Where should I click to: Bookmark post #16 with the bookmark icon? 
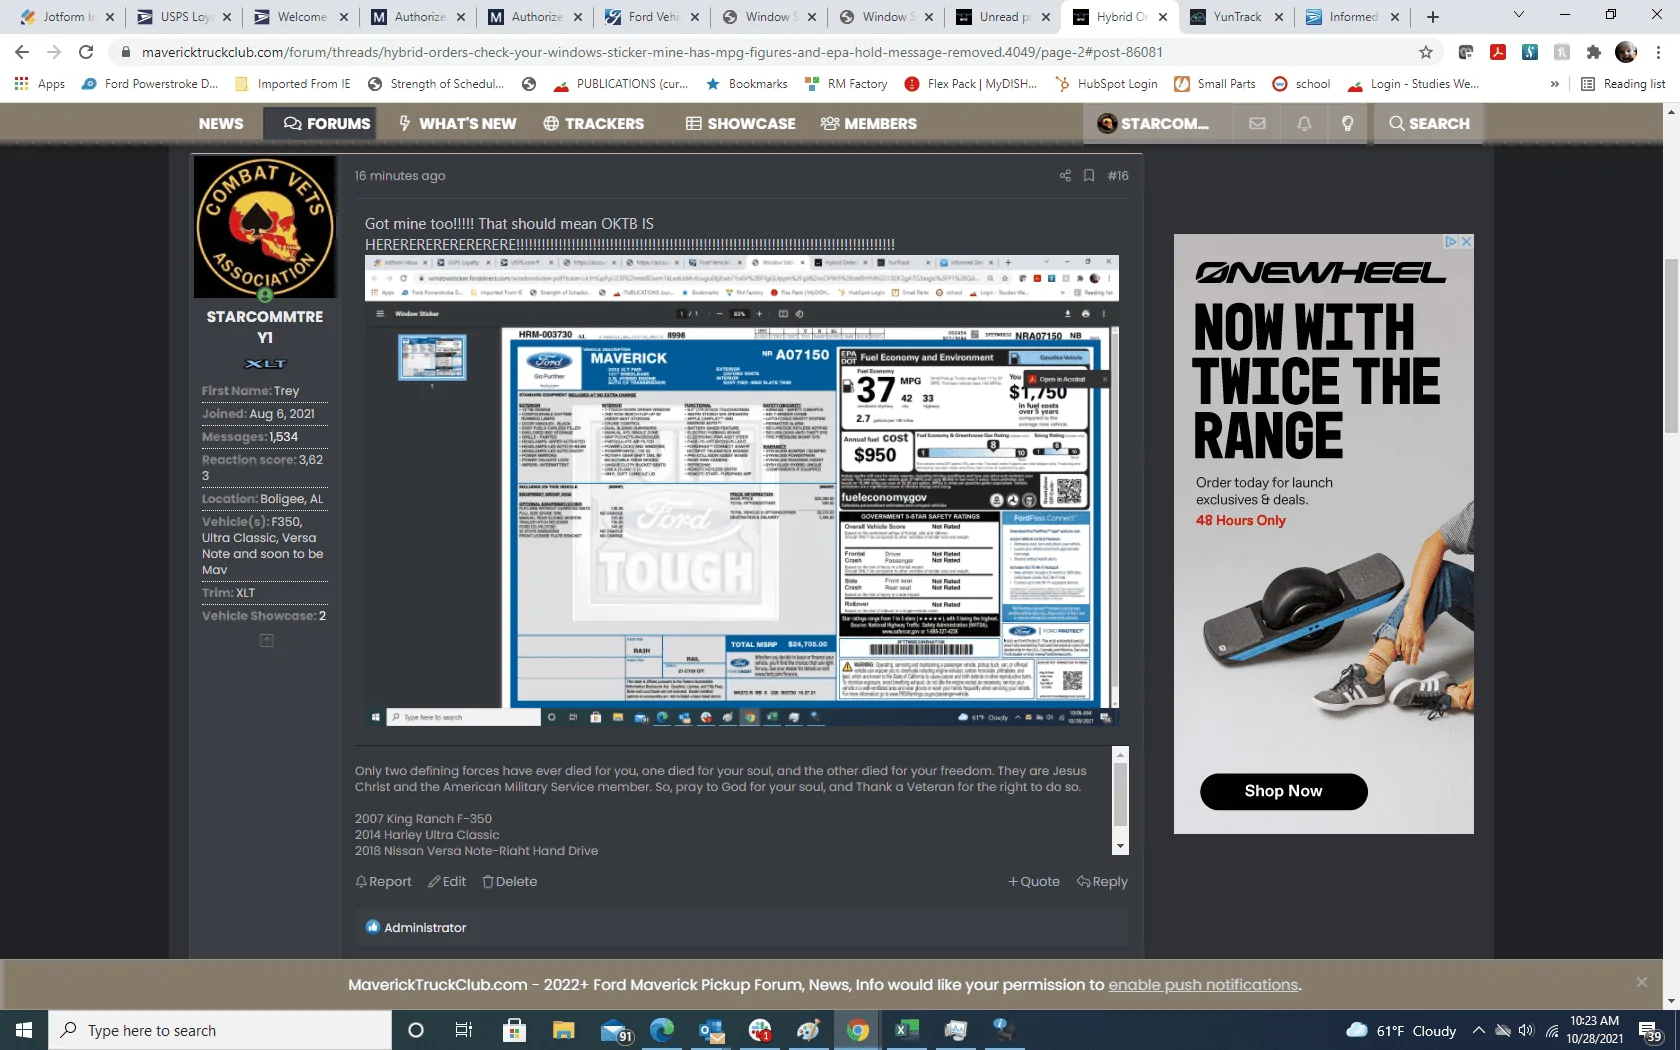1089,176
